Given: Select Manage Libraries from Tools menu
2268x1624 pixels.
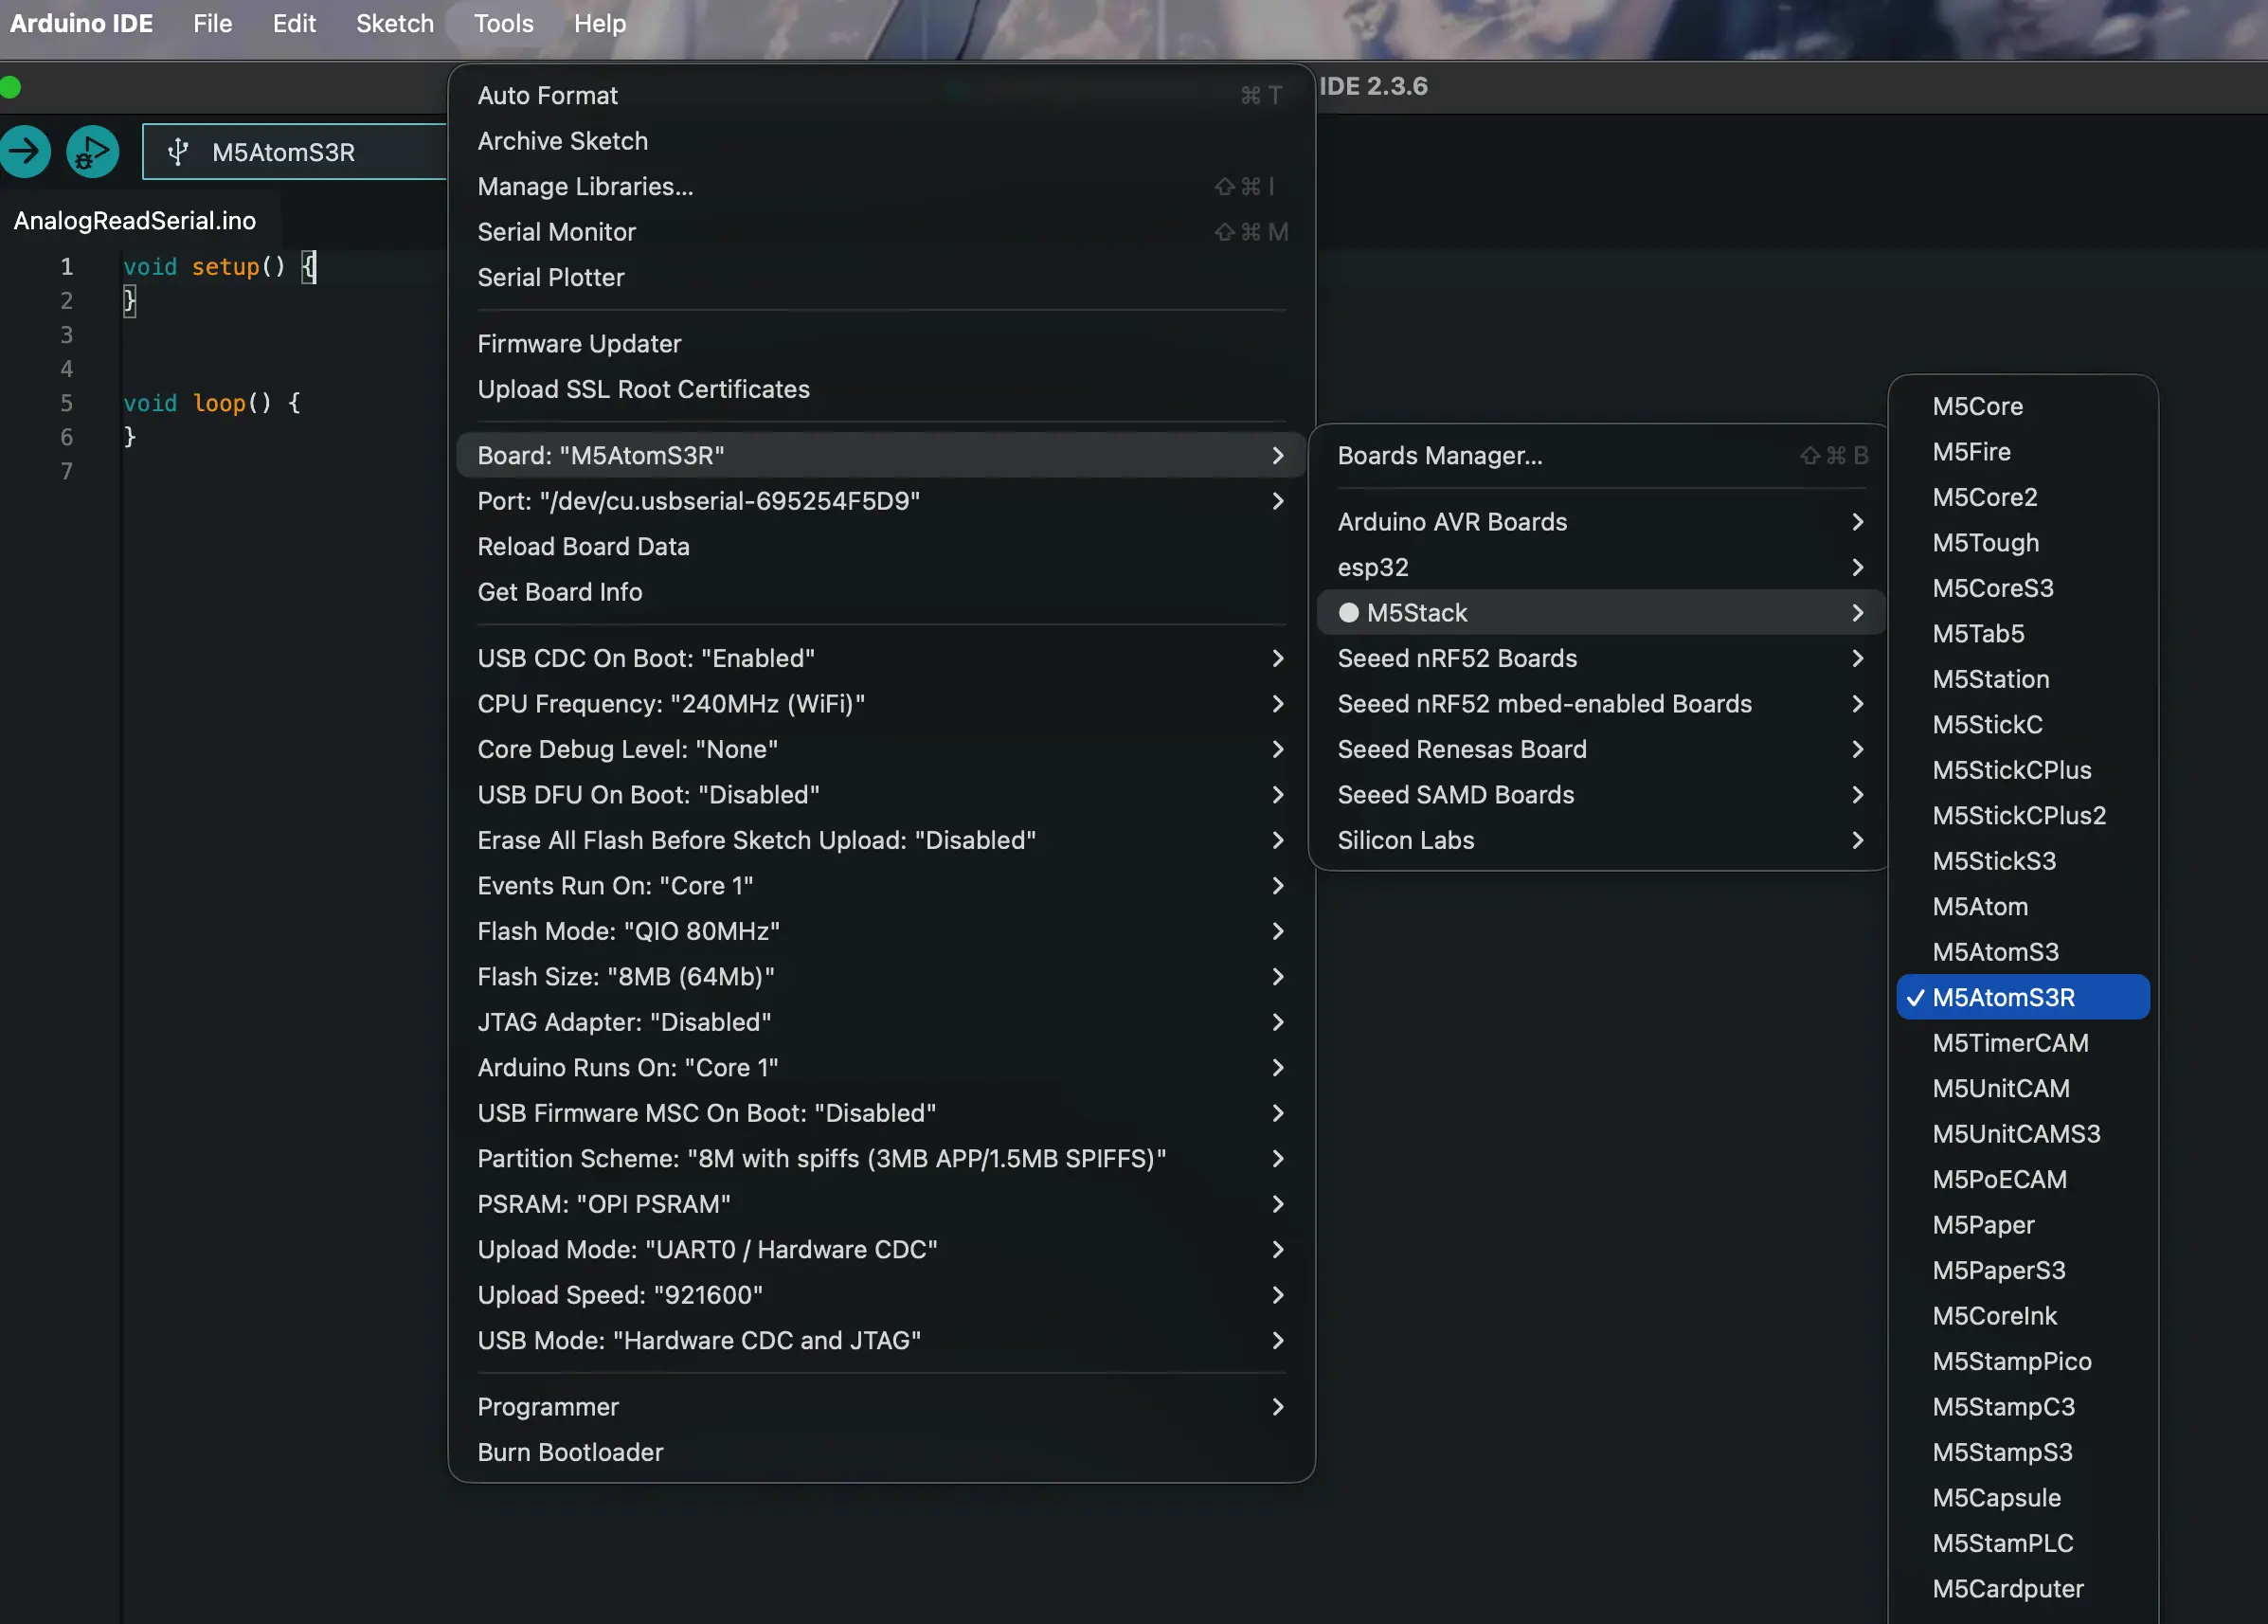Looking at the screenshot, I should point(585,186).
